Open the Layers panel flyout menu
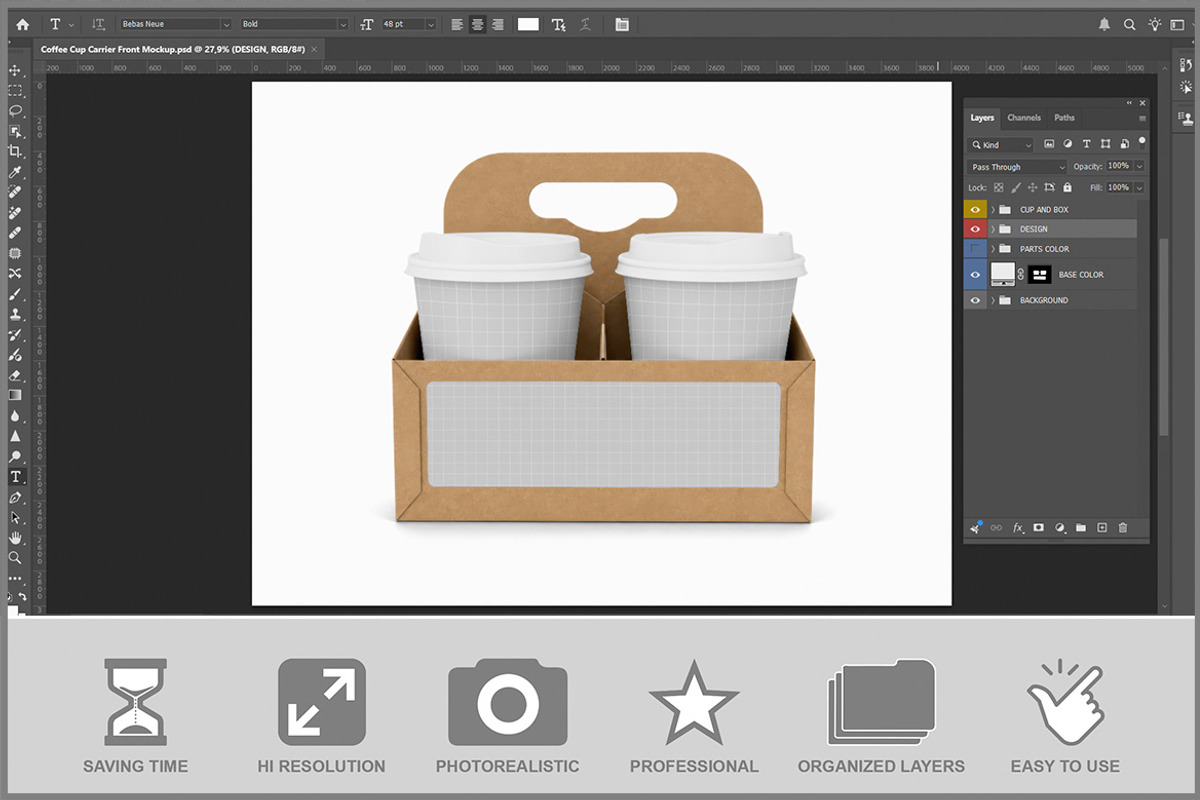The height and width of the screenshot is (800, 1200). pyautogui.click(x=1142, y=118)
